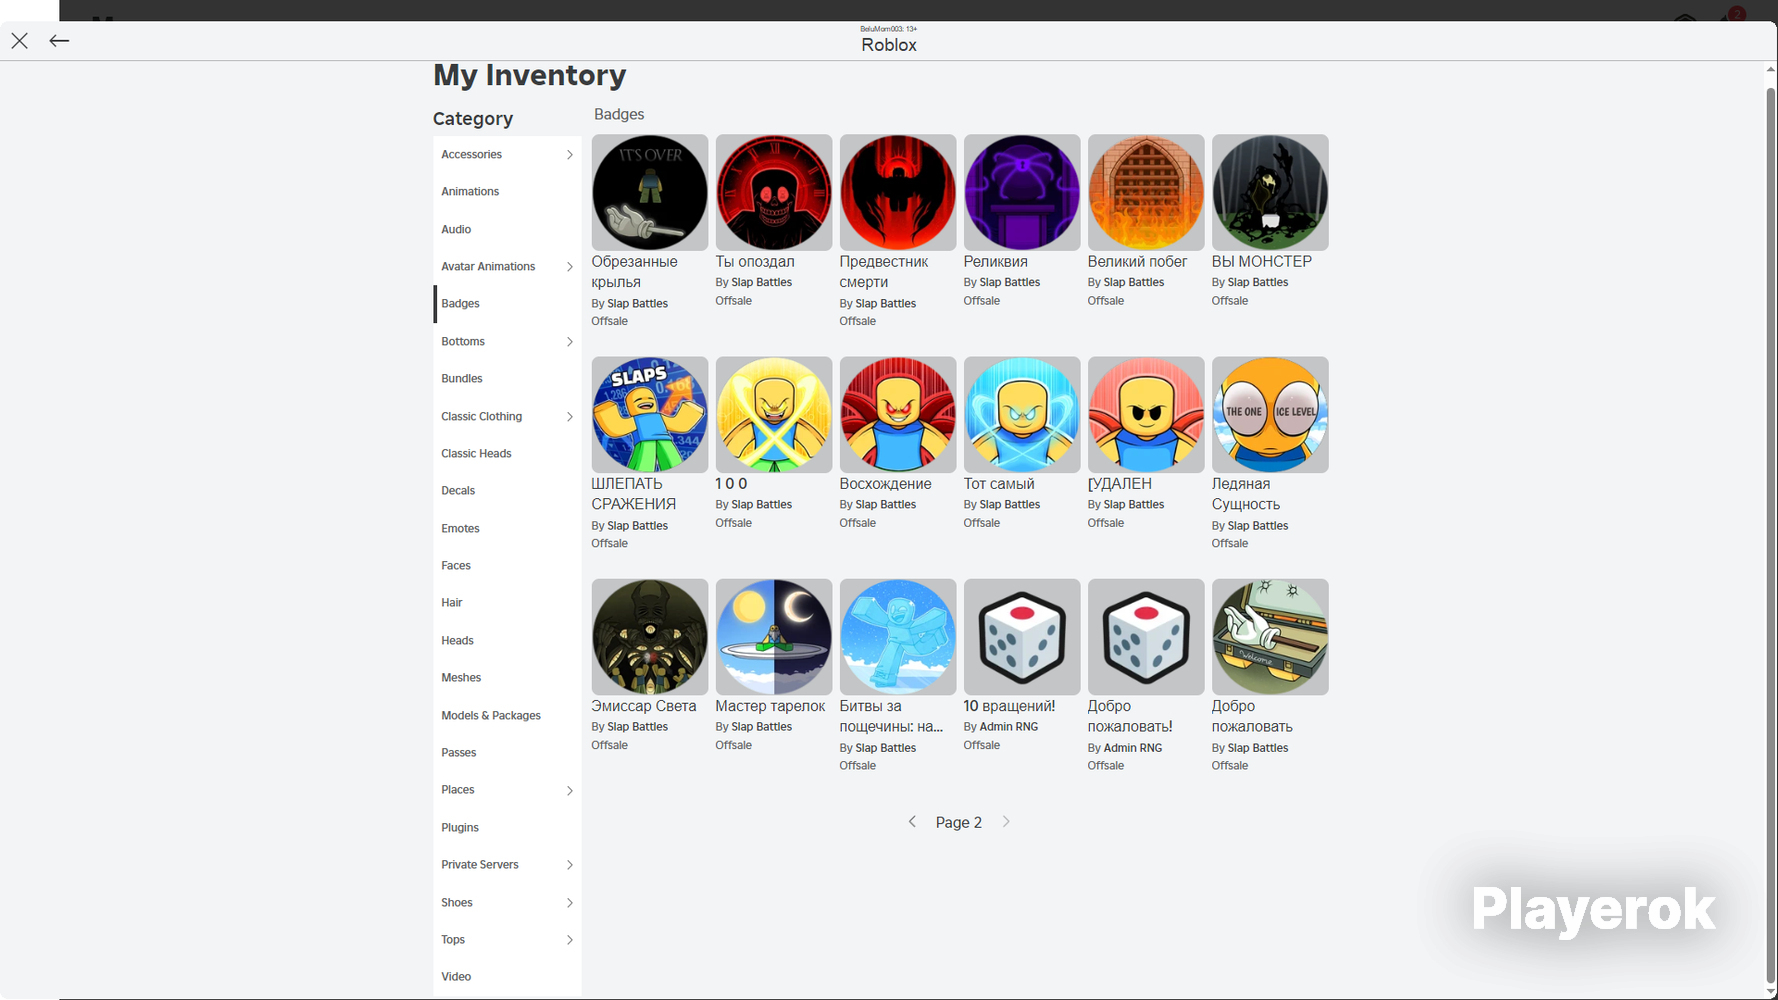Open the "ВЫ МОНСТЕР" badge image

[1270, 193]
